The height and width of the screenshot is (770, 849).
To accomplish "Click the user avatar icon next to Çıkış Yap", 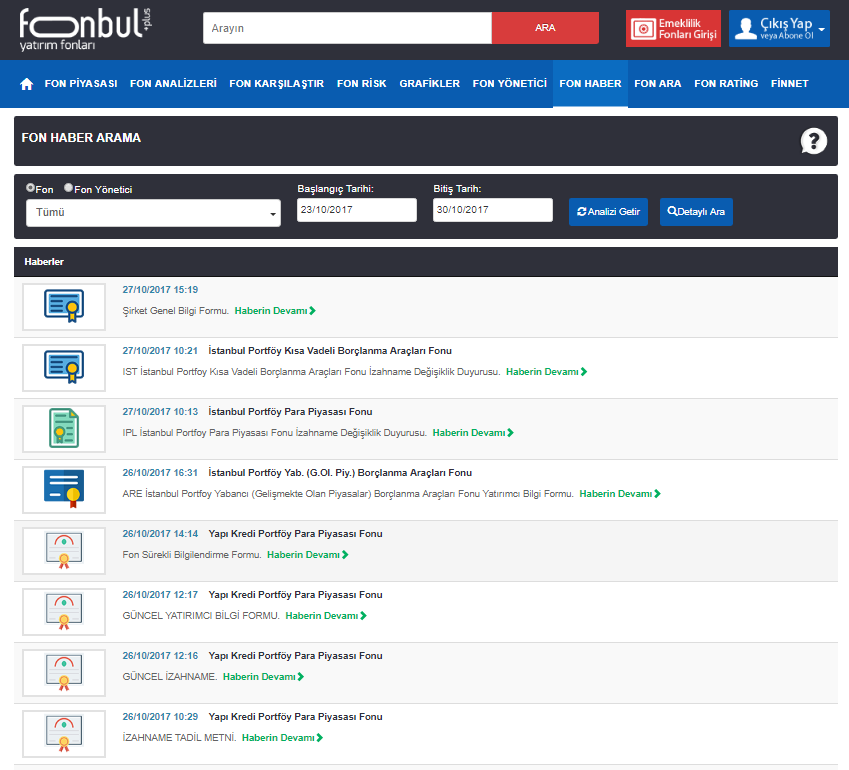I will [x=746, y=28].
